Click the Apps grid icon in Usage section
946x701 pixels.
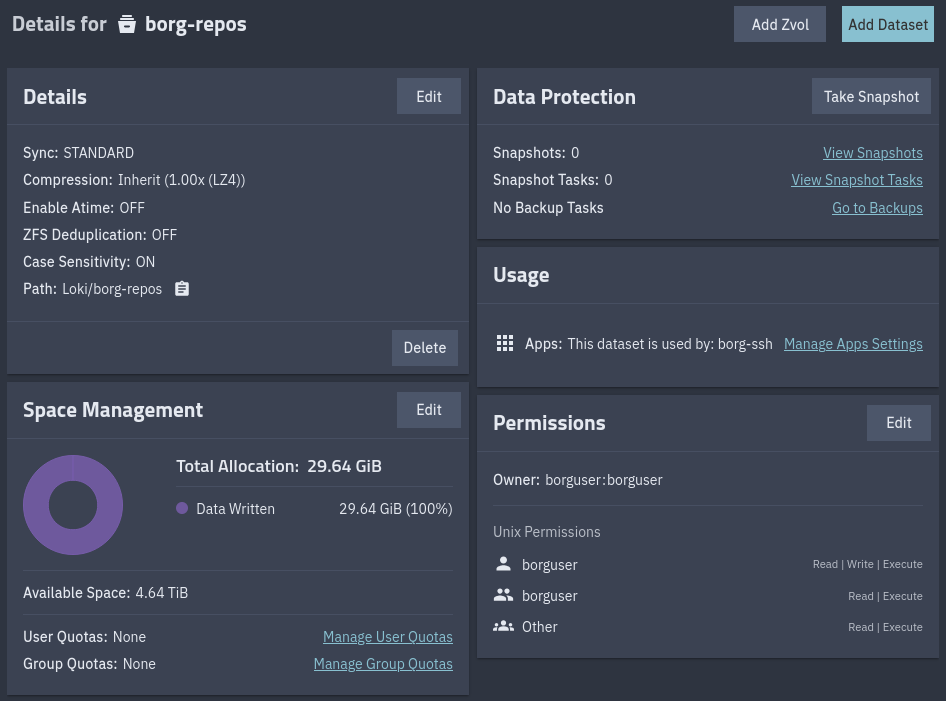(x=505, y=343)
